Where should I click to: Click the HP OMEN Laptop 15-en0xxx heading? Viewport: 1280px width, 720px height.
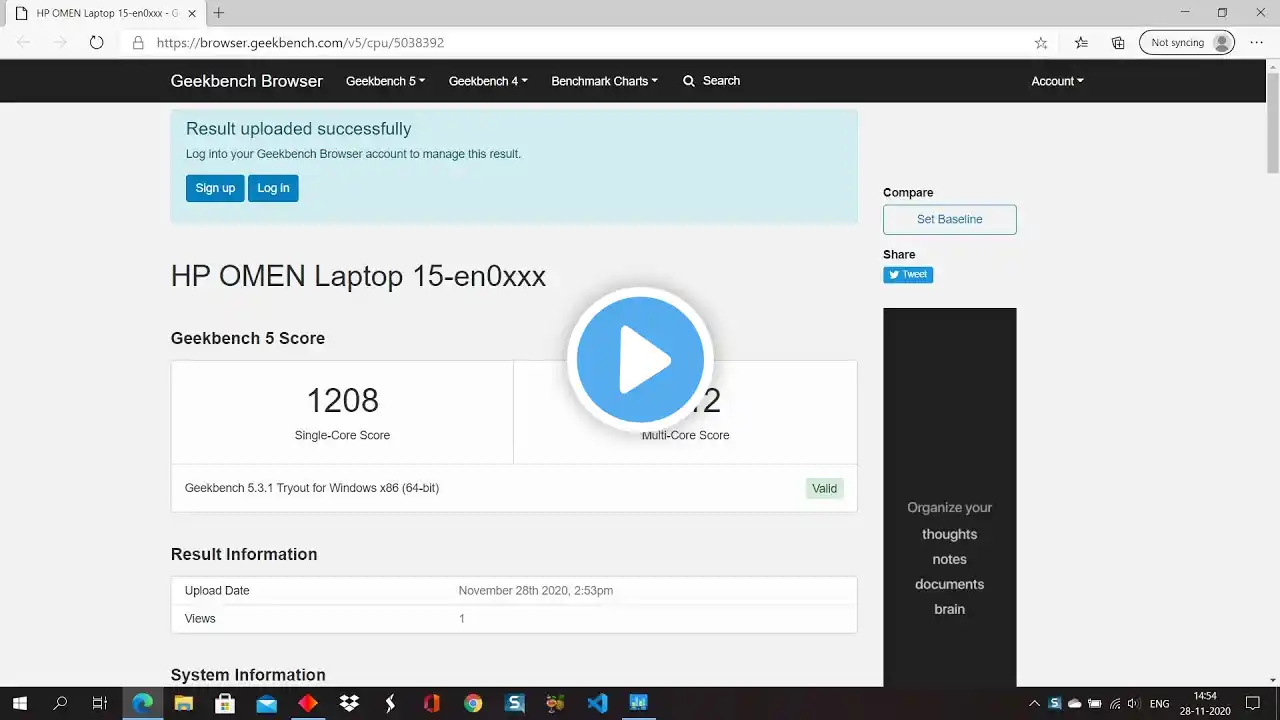tap(358, 276)
